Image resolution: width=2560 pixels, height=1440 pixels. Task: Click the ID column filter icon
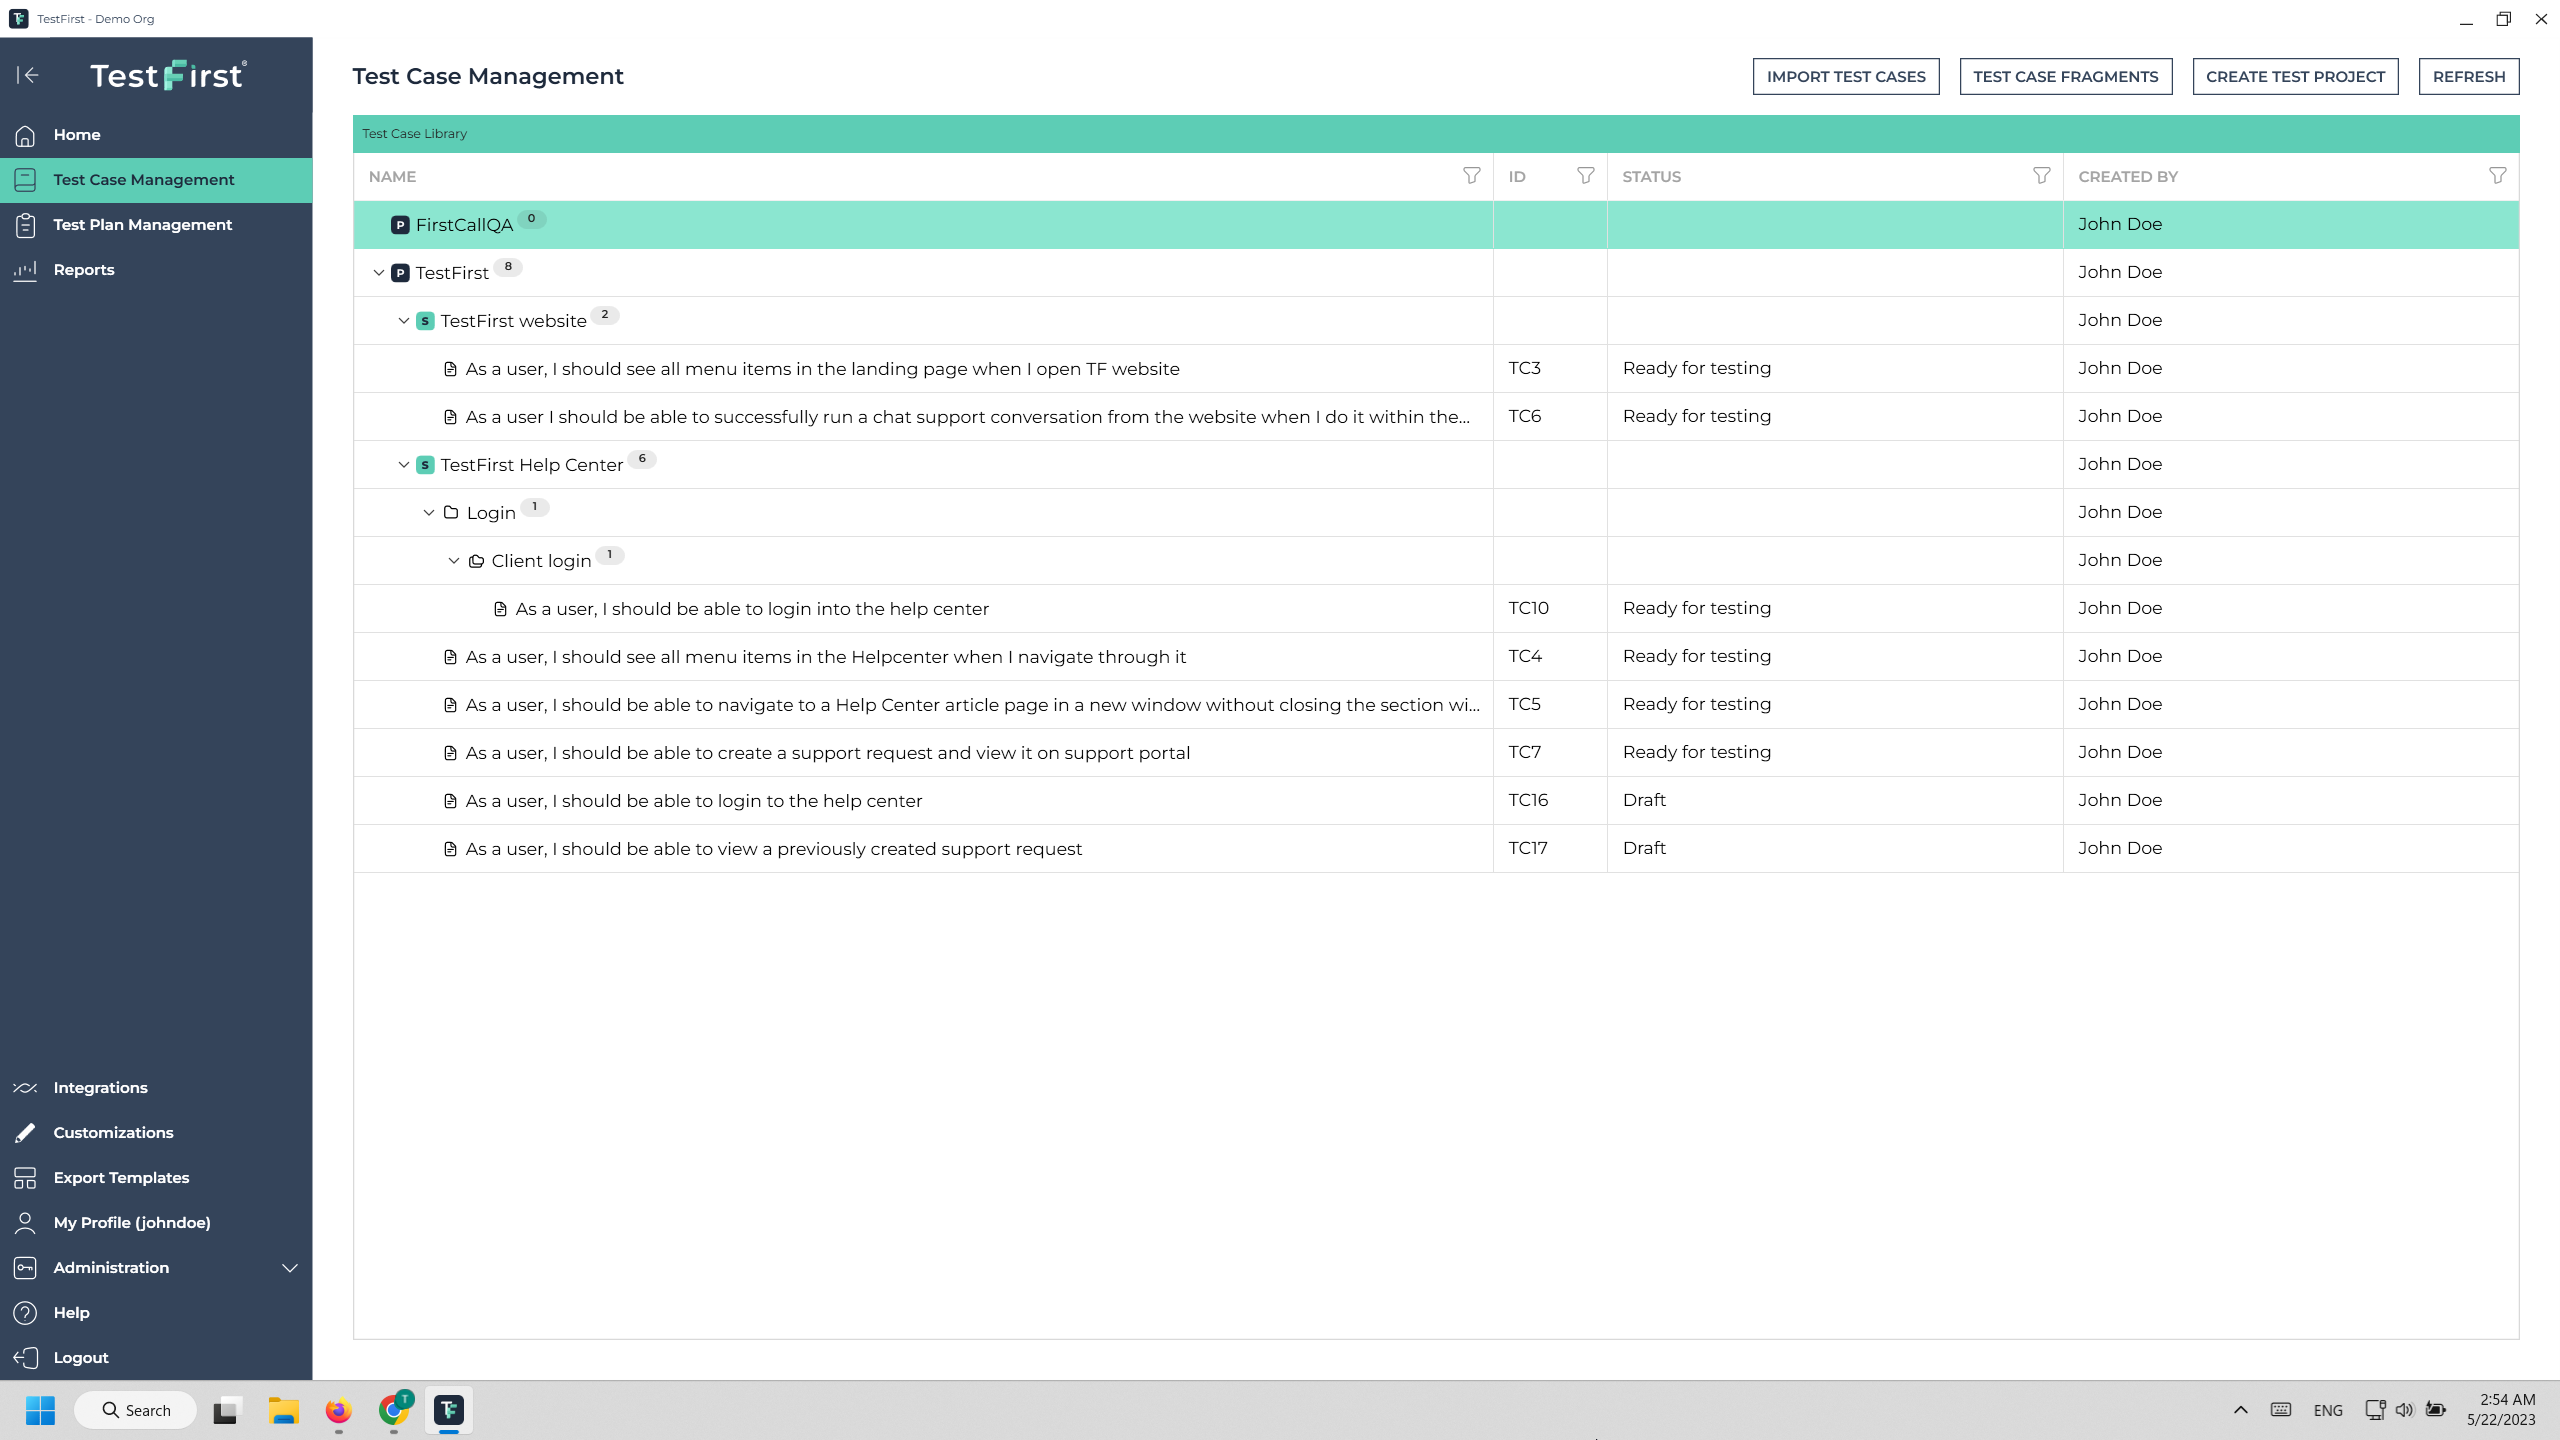point(1585,176)
